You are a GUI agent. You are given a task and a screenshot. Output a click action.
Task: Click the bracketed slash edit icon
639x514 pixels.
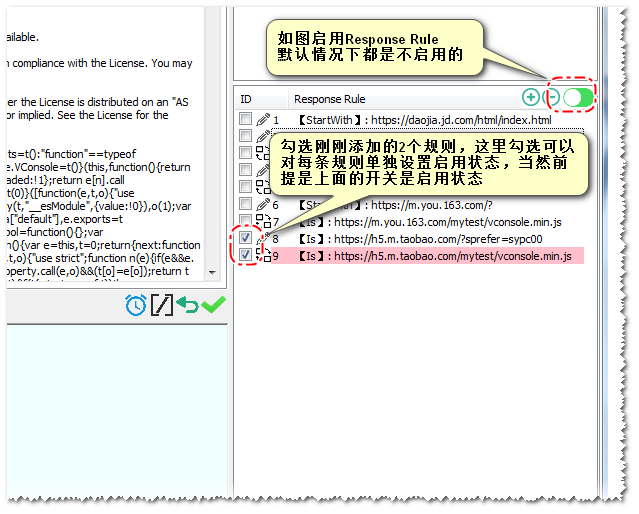(161, 304)
